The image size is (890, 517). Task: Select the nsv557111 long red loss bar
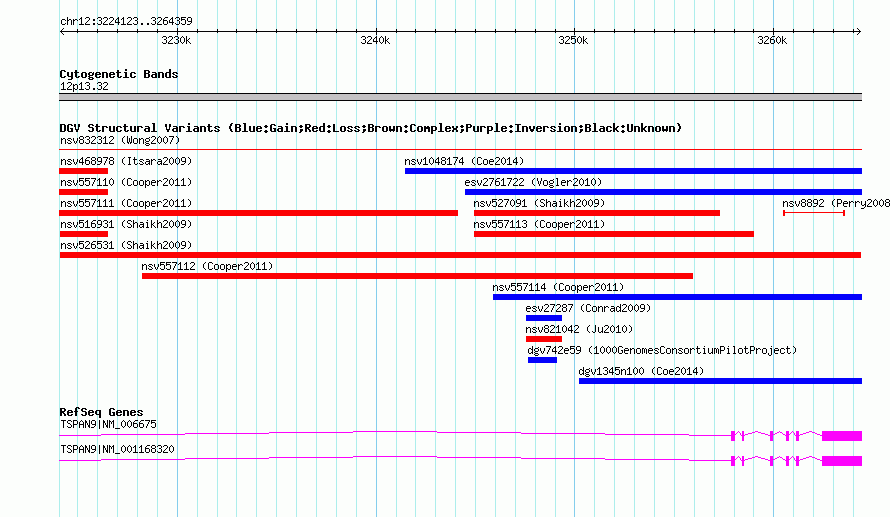258,213
